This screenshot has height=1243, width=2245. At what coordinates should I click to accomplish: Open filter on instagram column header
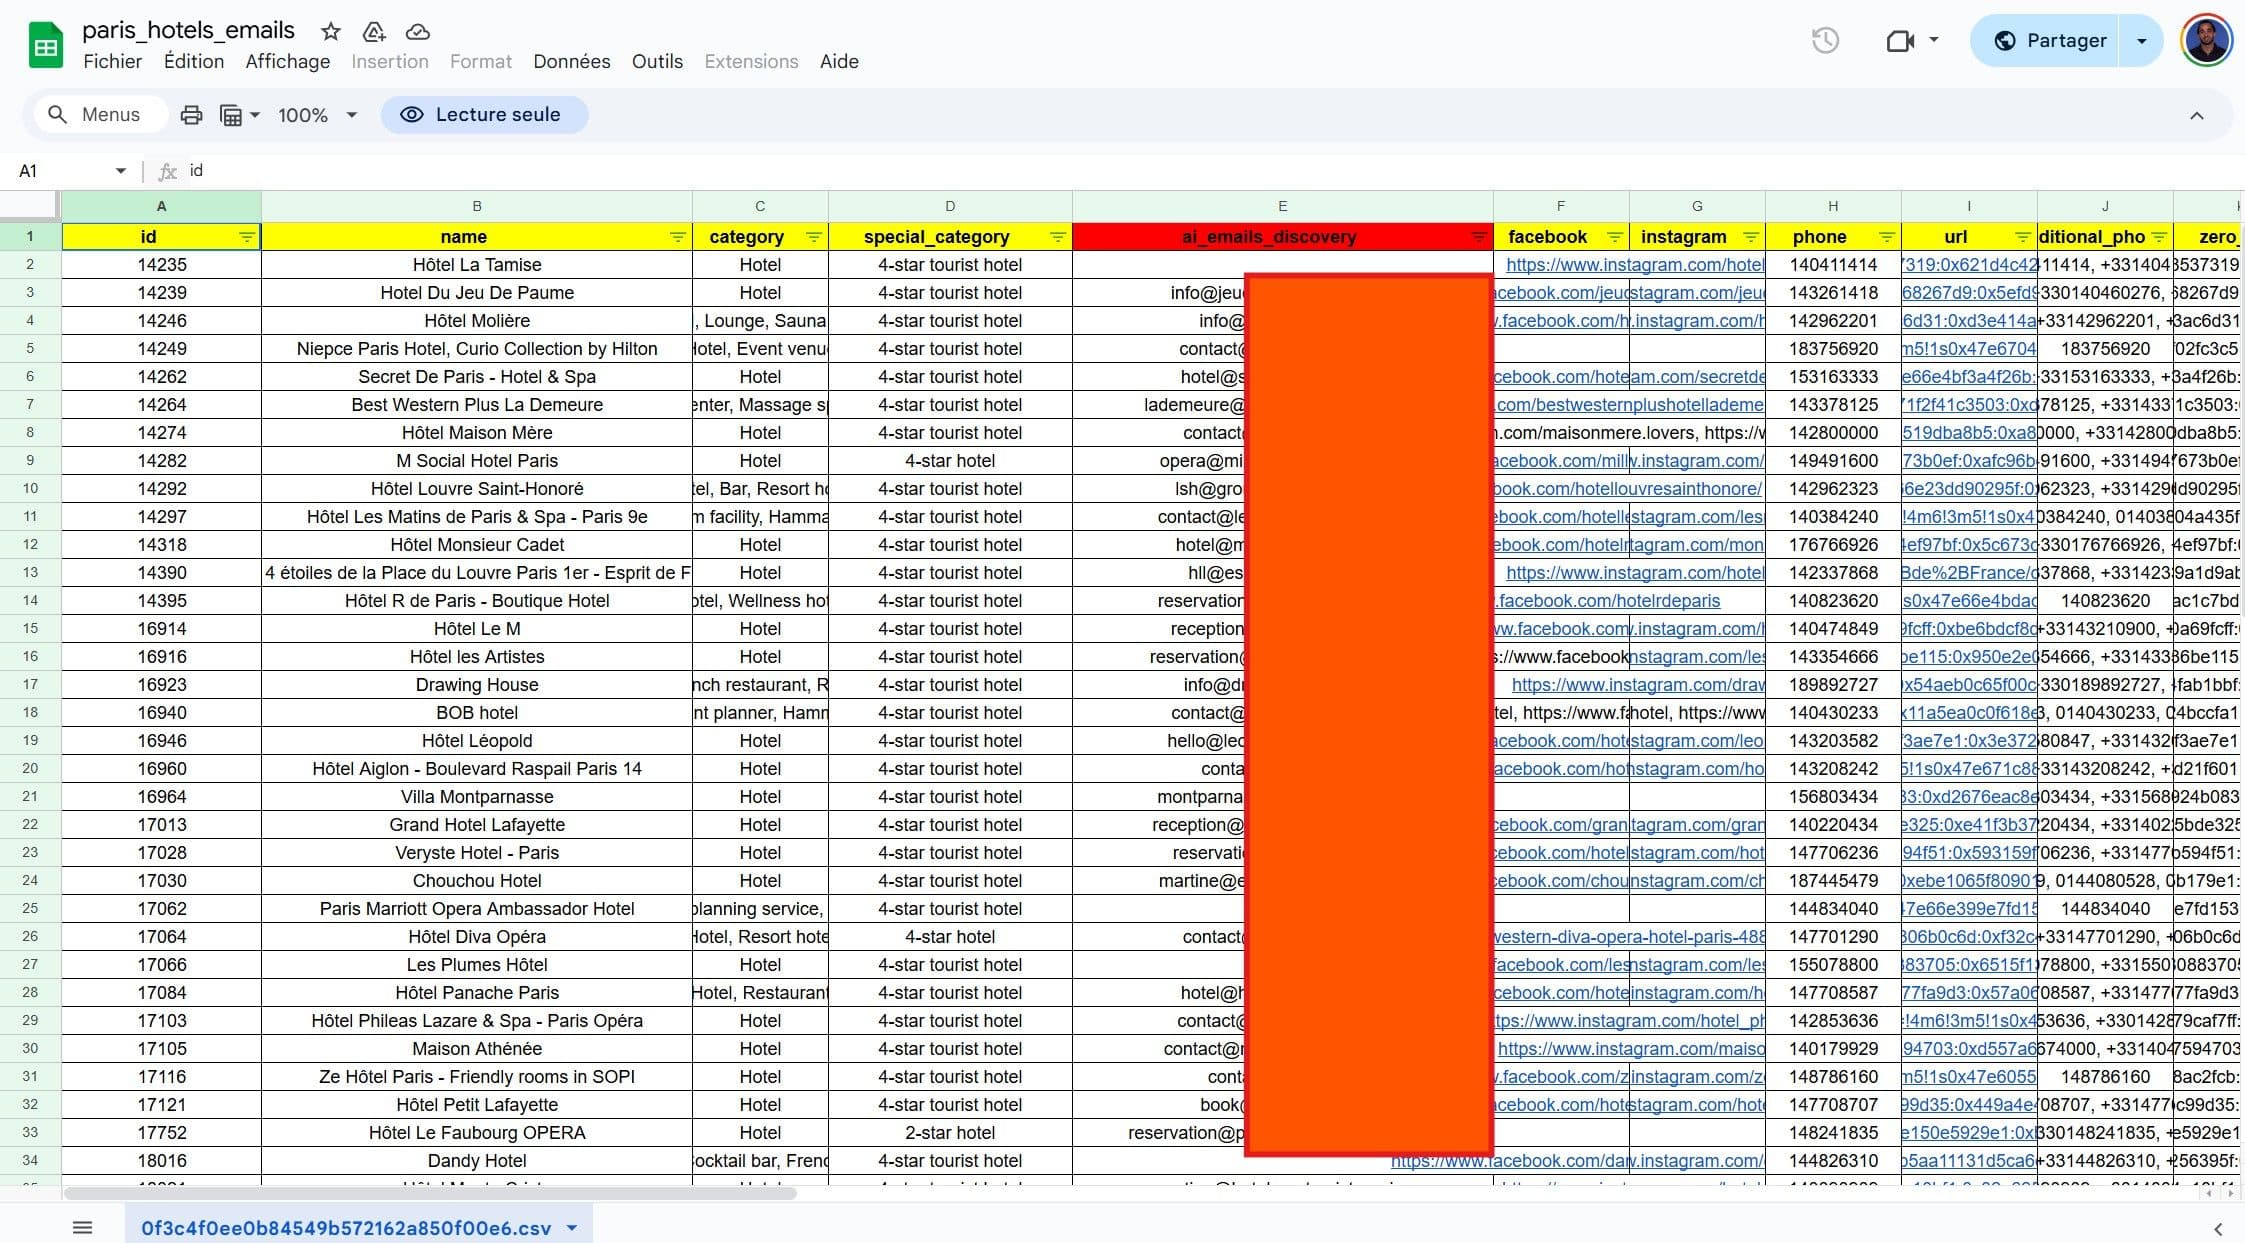pos(1751,237)
